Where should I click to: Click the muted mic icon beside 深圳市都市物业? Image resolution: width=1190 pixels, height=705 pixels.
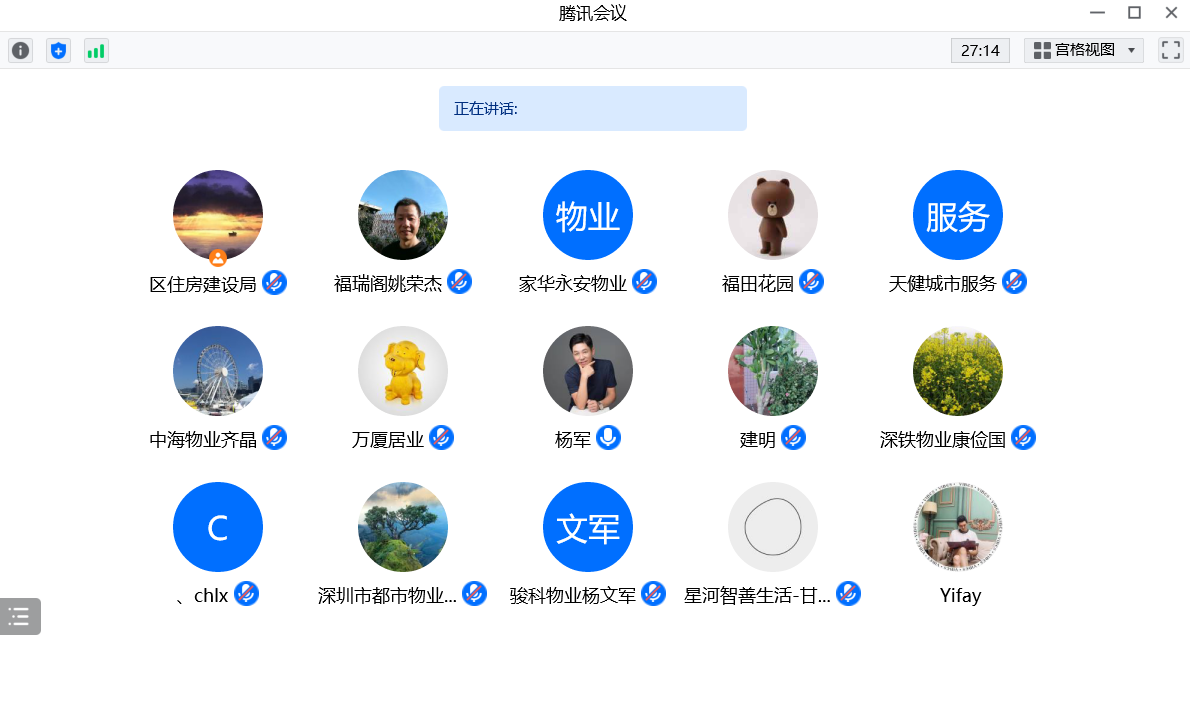pyautogui.click(x=474, y=593)
